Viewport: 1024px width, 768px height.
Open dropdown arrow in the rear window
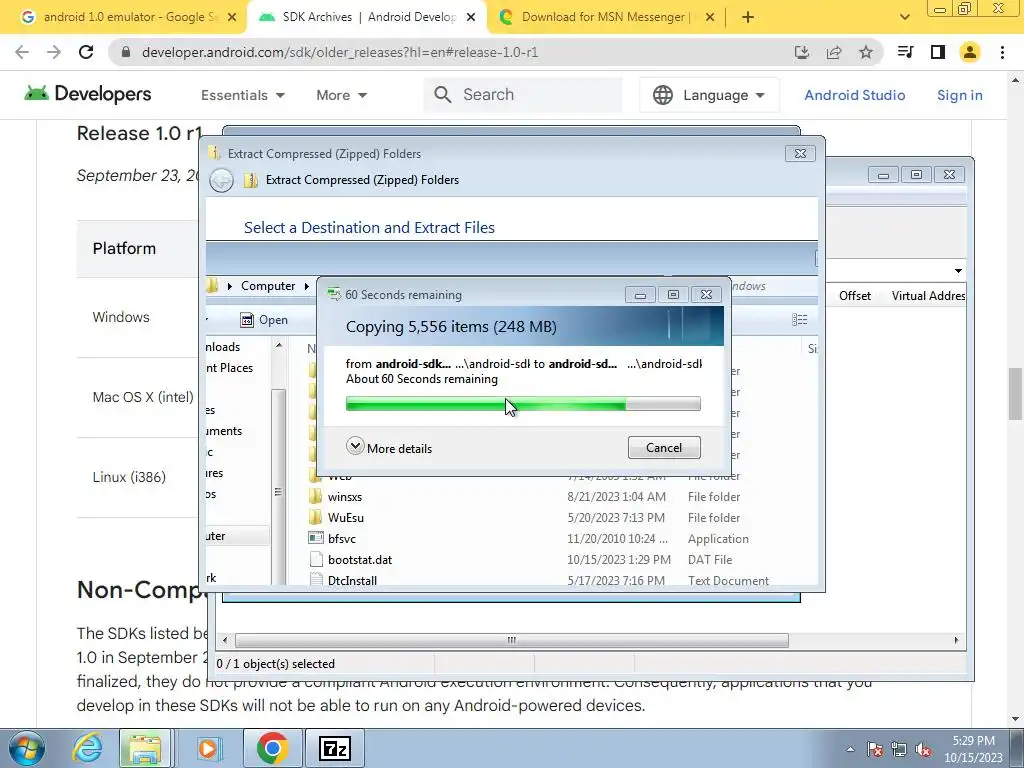(958, 270)
